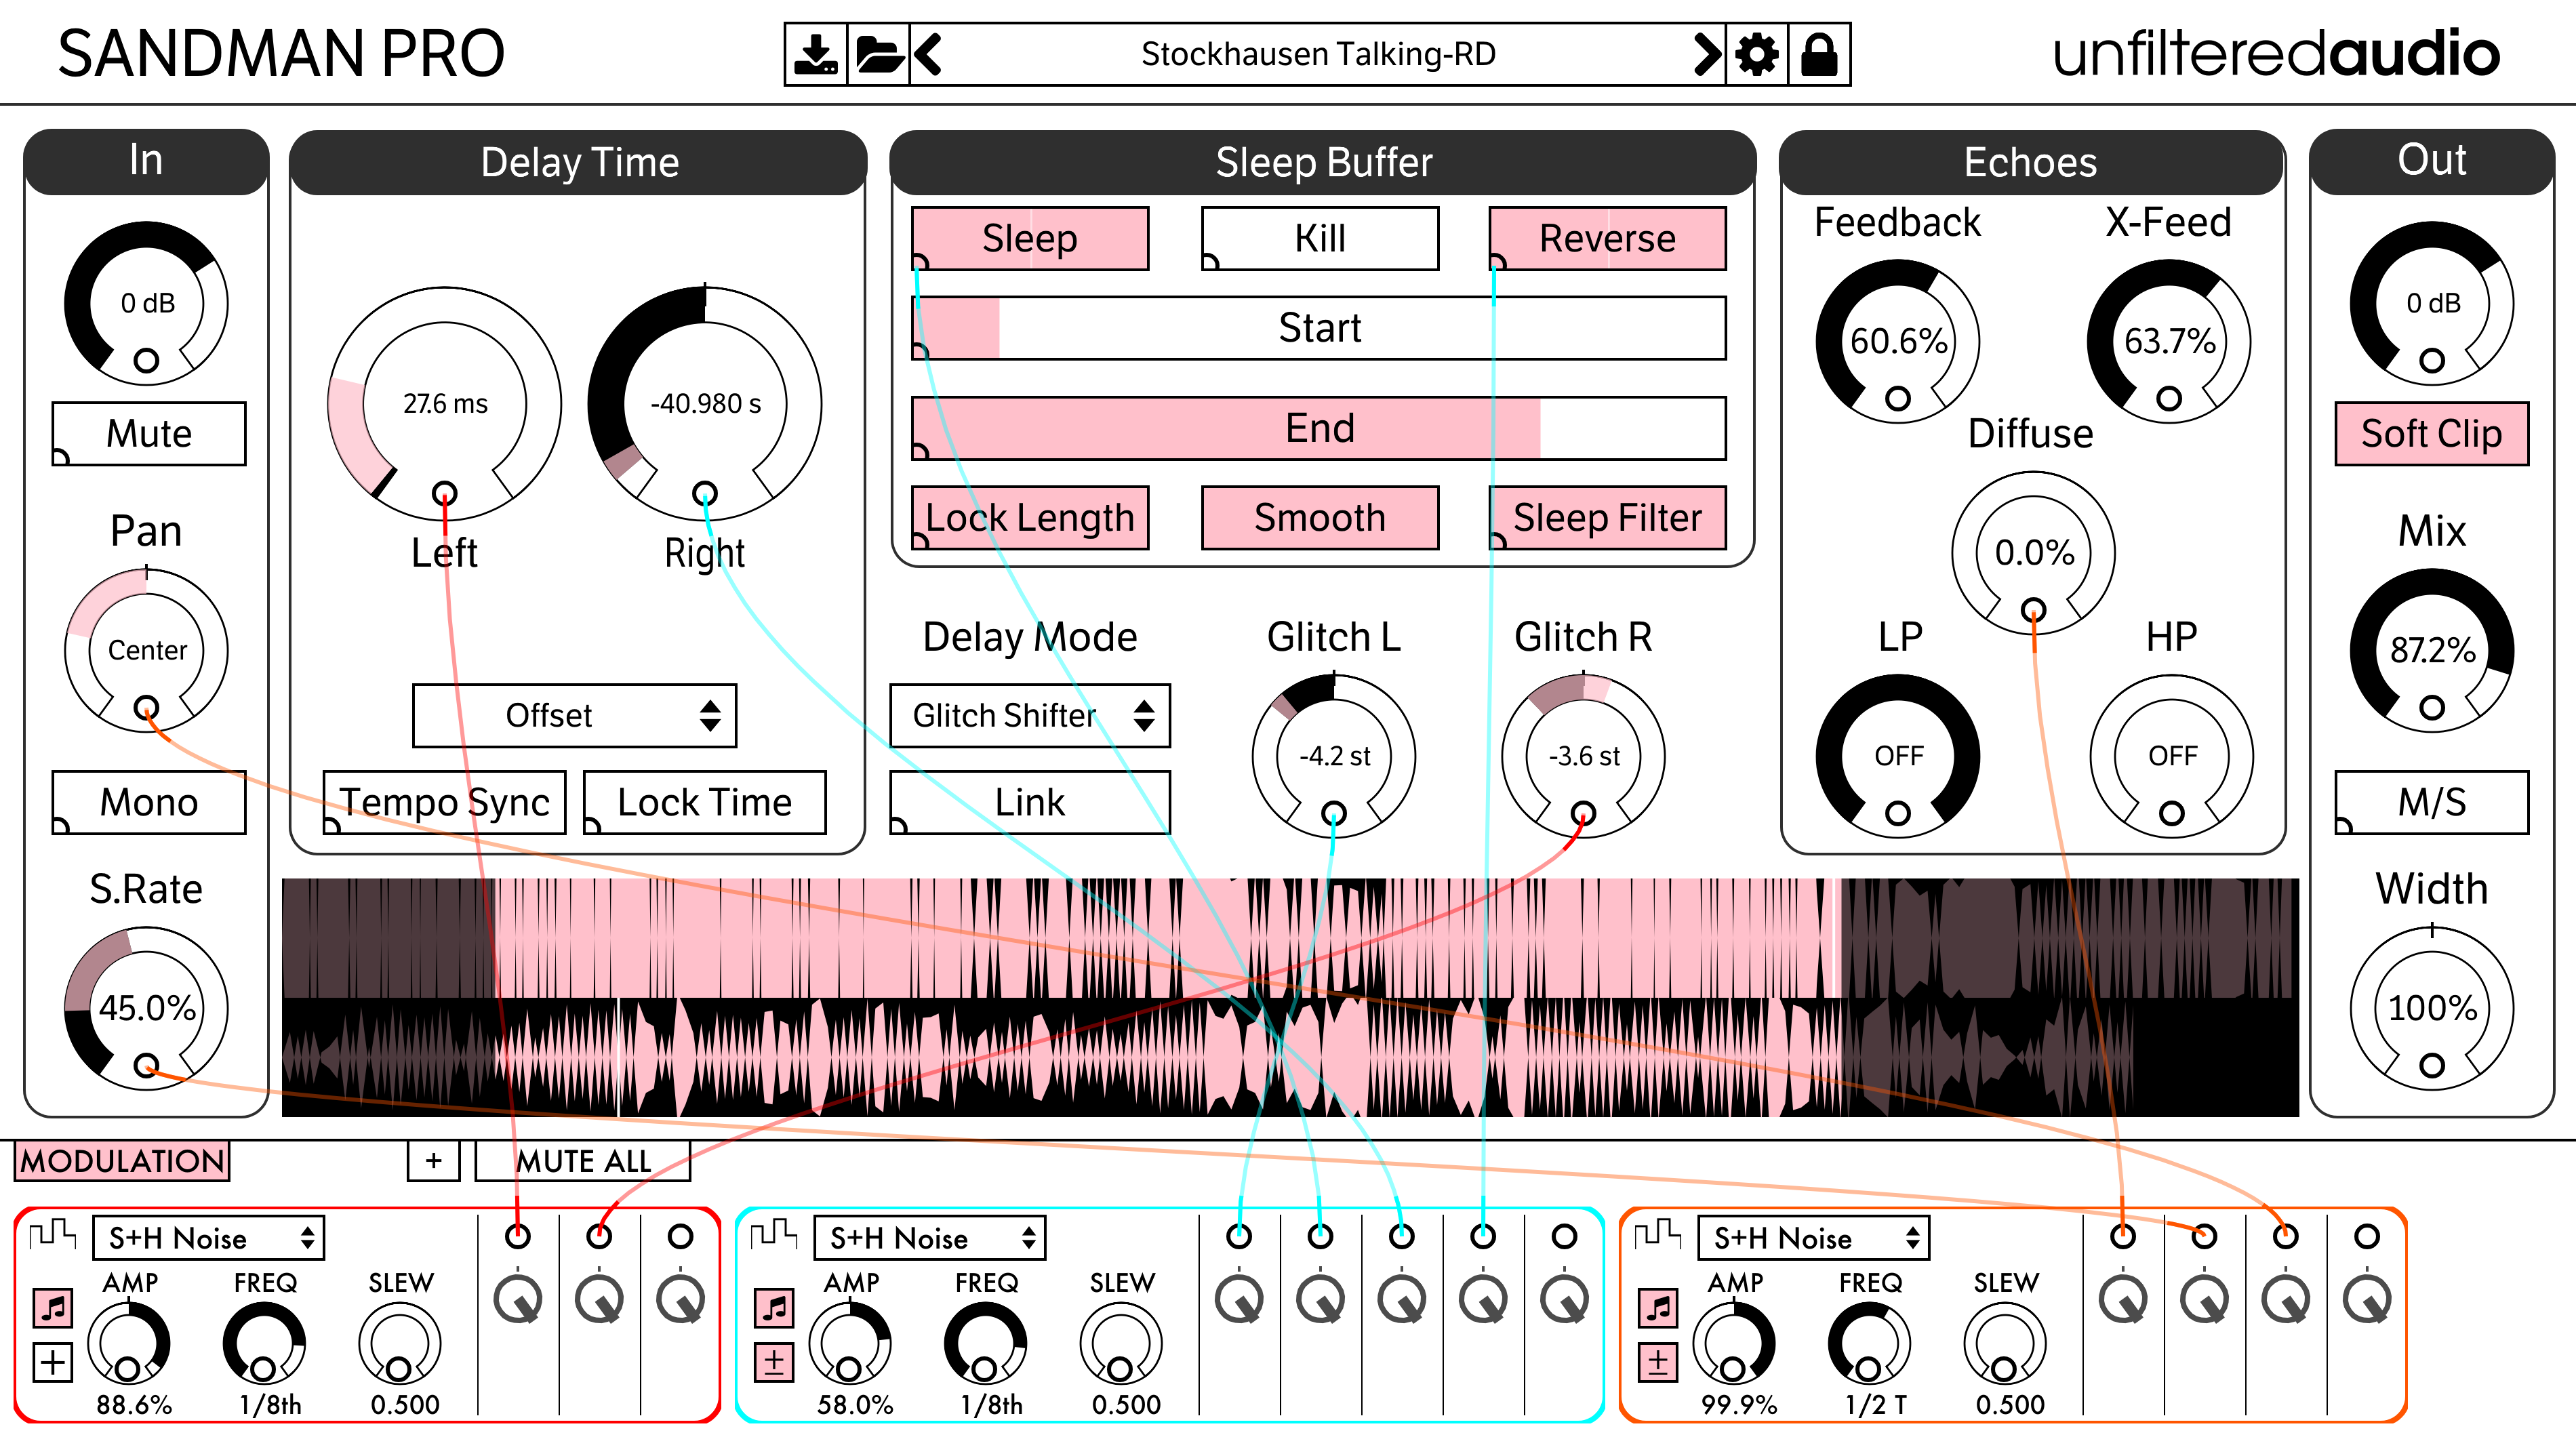
Task: Toggle the Reverse button
Action: tap(1608, 239)
